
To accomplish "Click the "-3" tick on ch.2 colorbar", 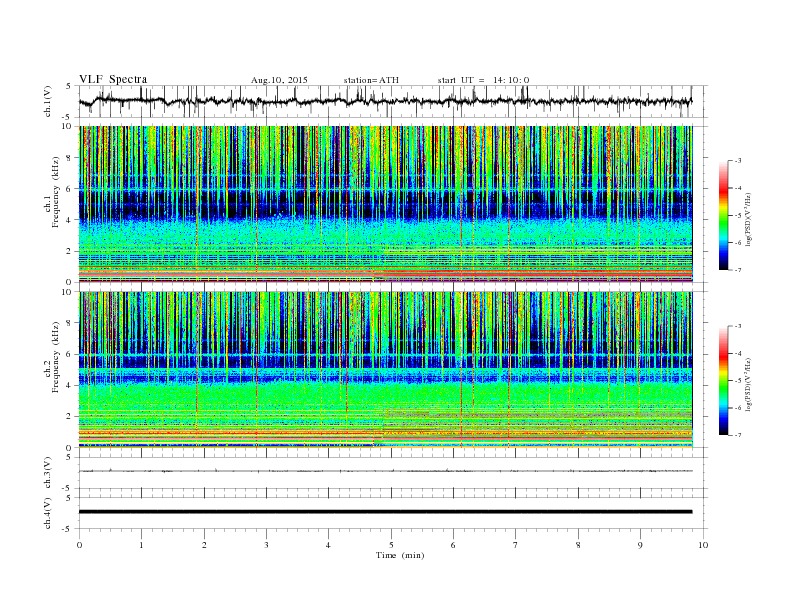I will [738, 326].
